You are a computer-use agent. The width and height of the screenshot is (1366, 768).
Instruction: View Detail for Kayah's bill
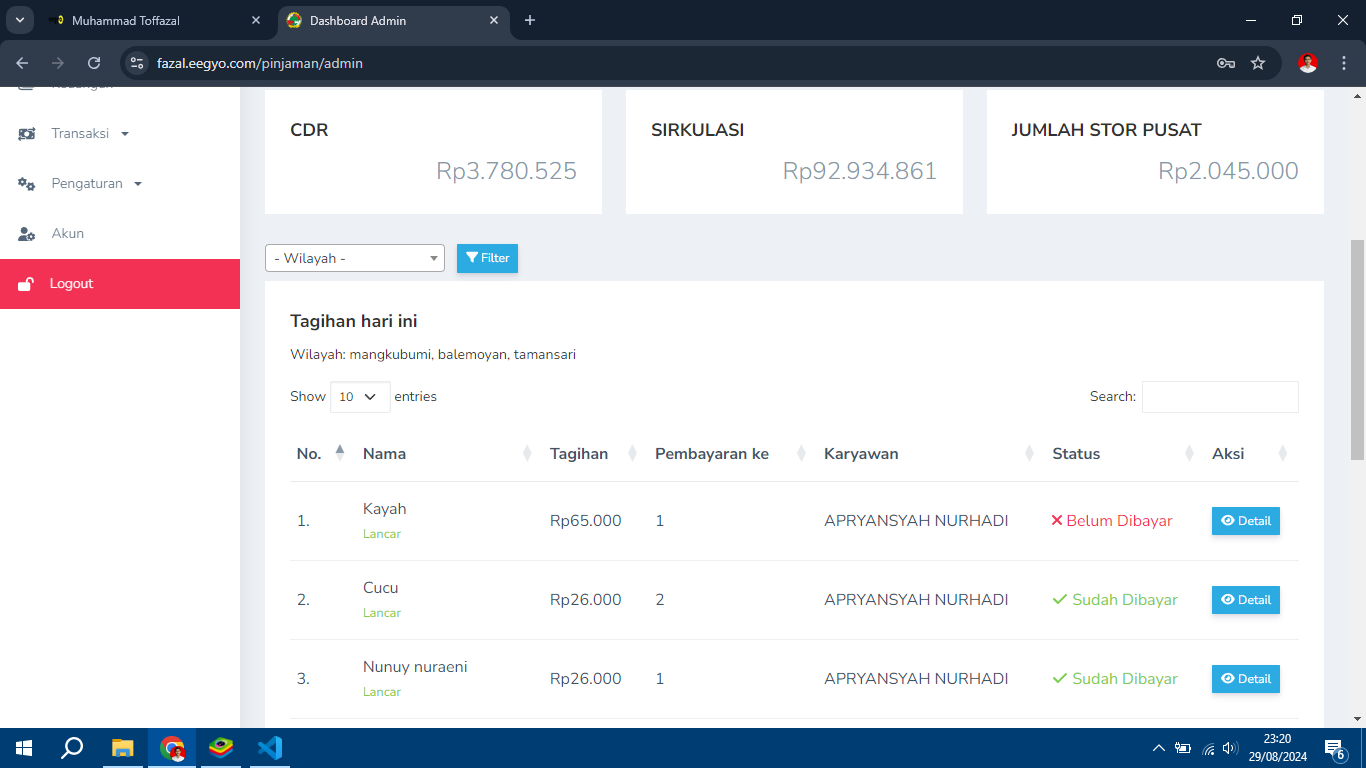pyautogui.click(x=1245, y=521)
